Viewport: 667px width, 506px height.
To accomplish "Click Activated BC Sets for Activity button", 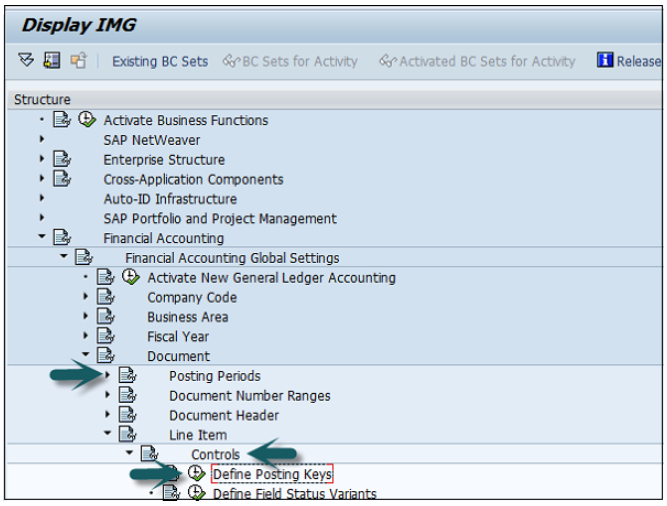I will click(x=478, y=61).
